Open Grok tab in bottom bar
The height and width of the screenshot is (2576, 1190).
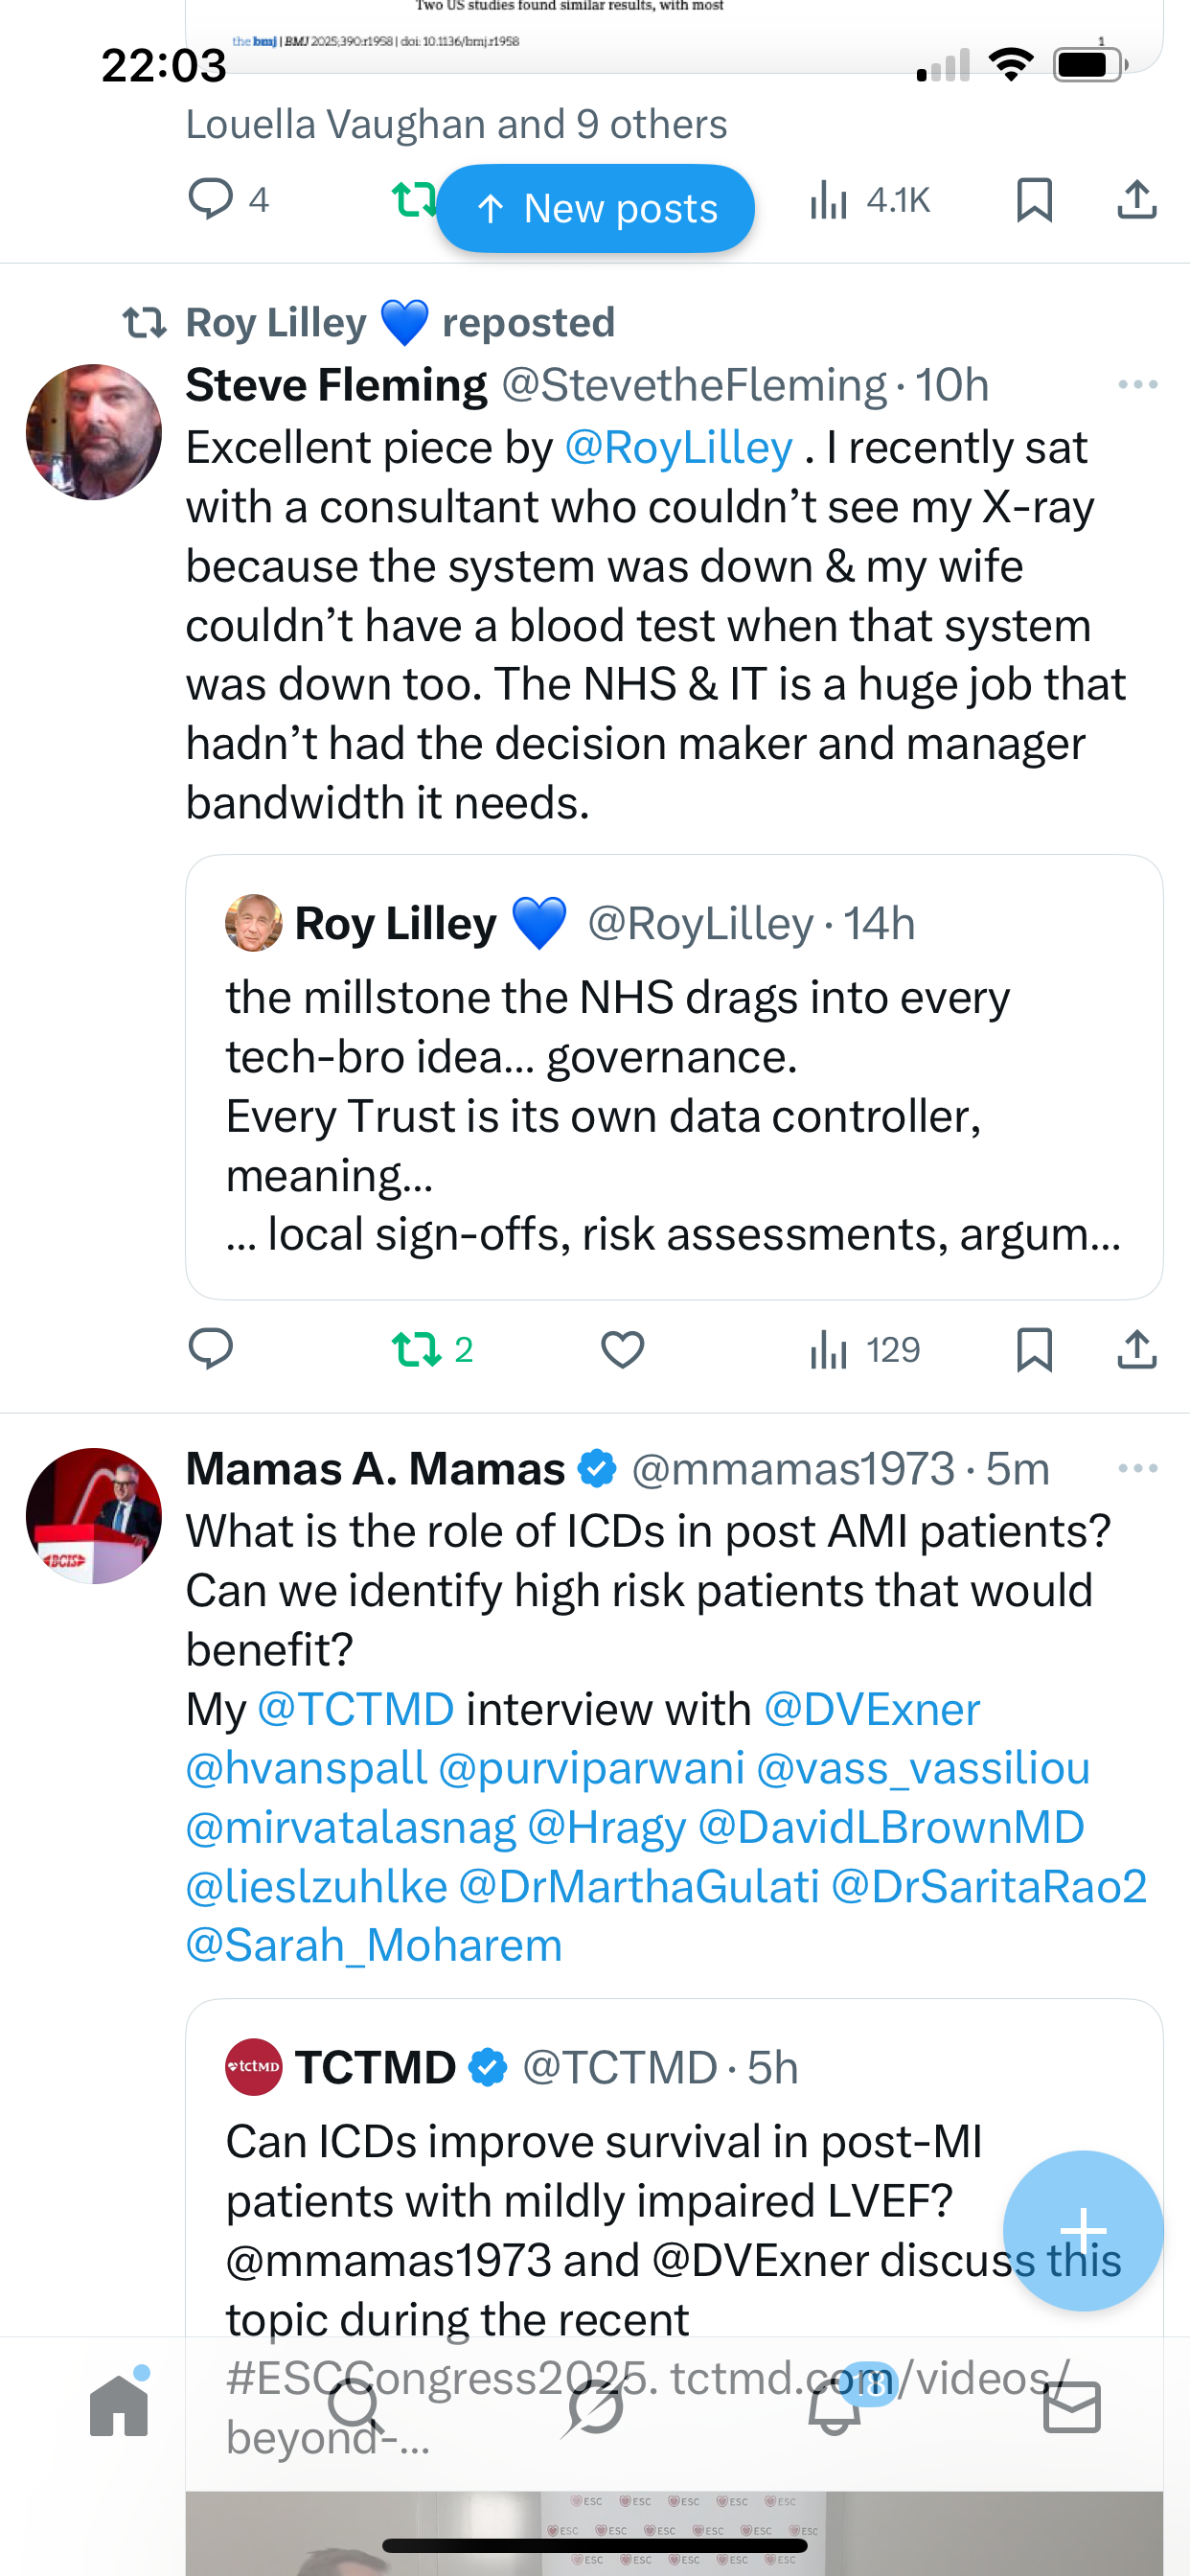click(x=595, y=2407)
